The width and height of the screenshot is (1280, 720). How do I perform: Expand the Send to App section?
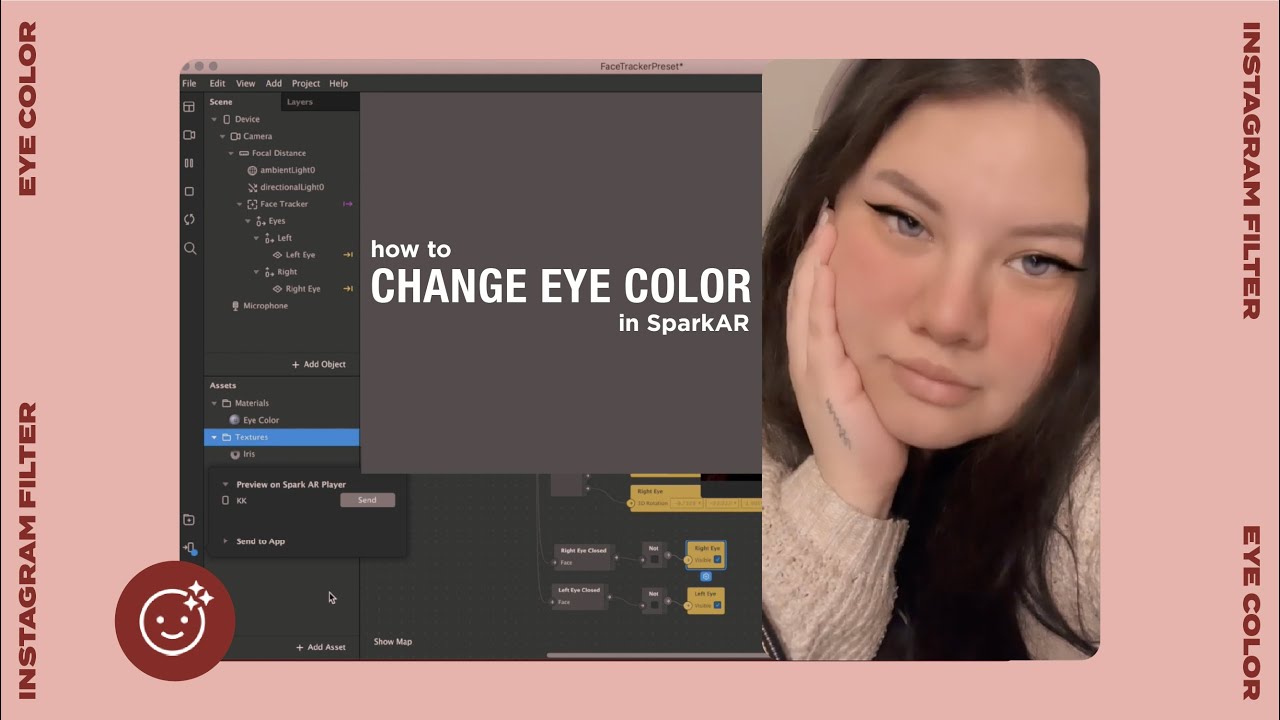coord(225,541)
